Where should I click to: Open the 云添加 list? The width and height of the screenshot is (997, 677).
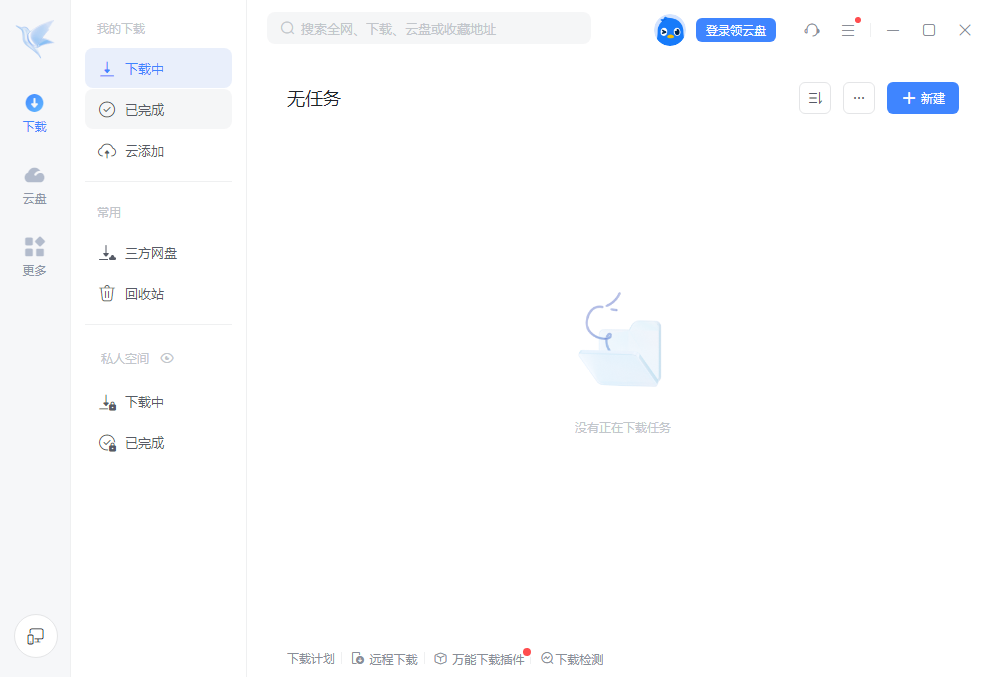tap(158, 151)
